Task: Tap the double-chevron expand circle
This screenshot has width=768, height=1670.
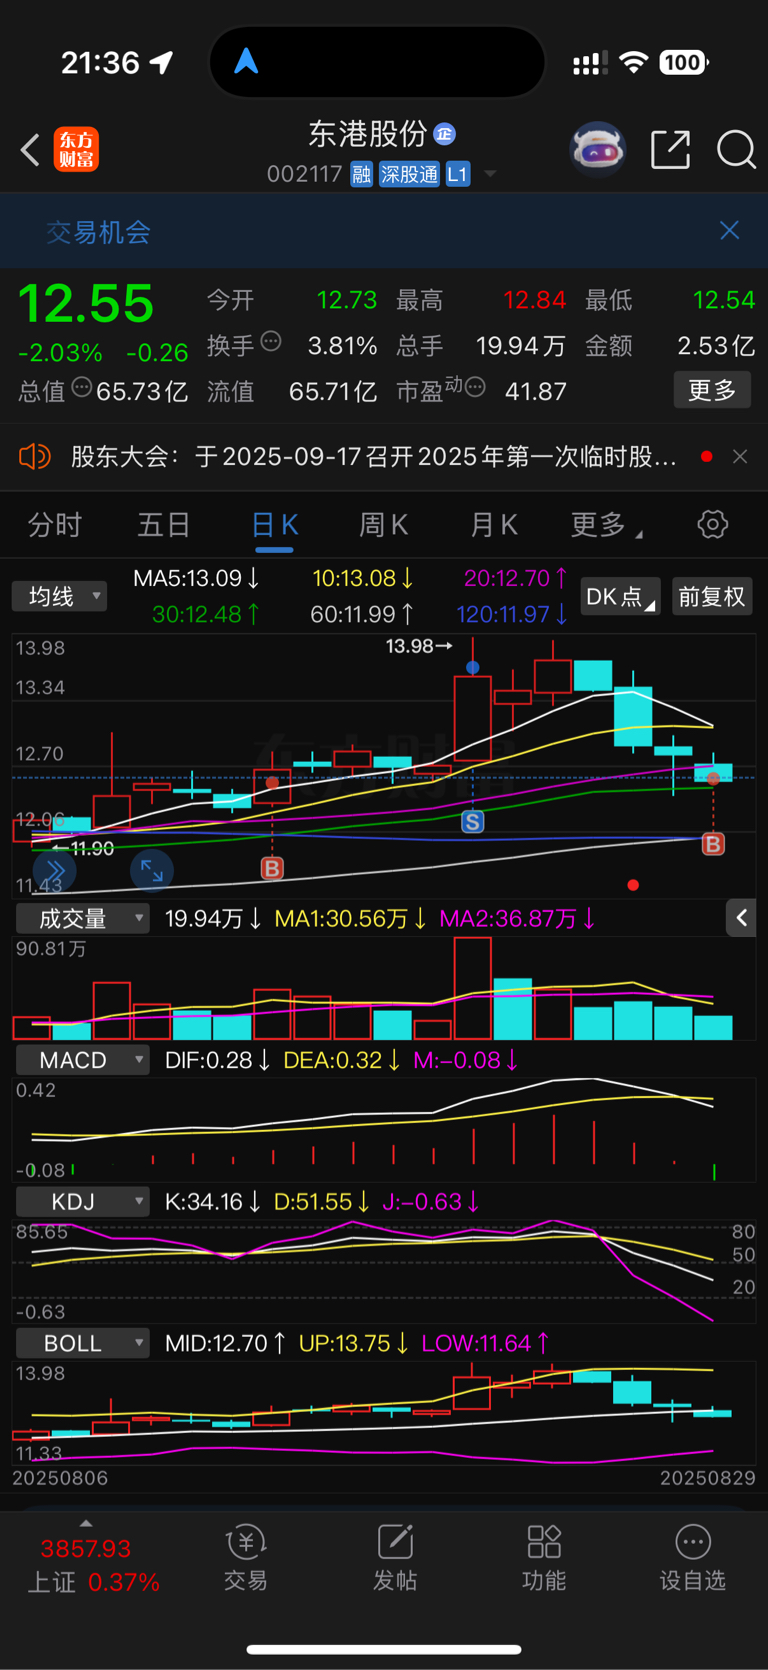Action: coord(54,872)
